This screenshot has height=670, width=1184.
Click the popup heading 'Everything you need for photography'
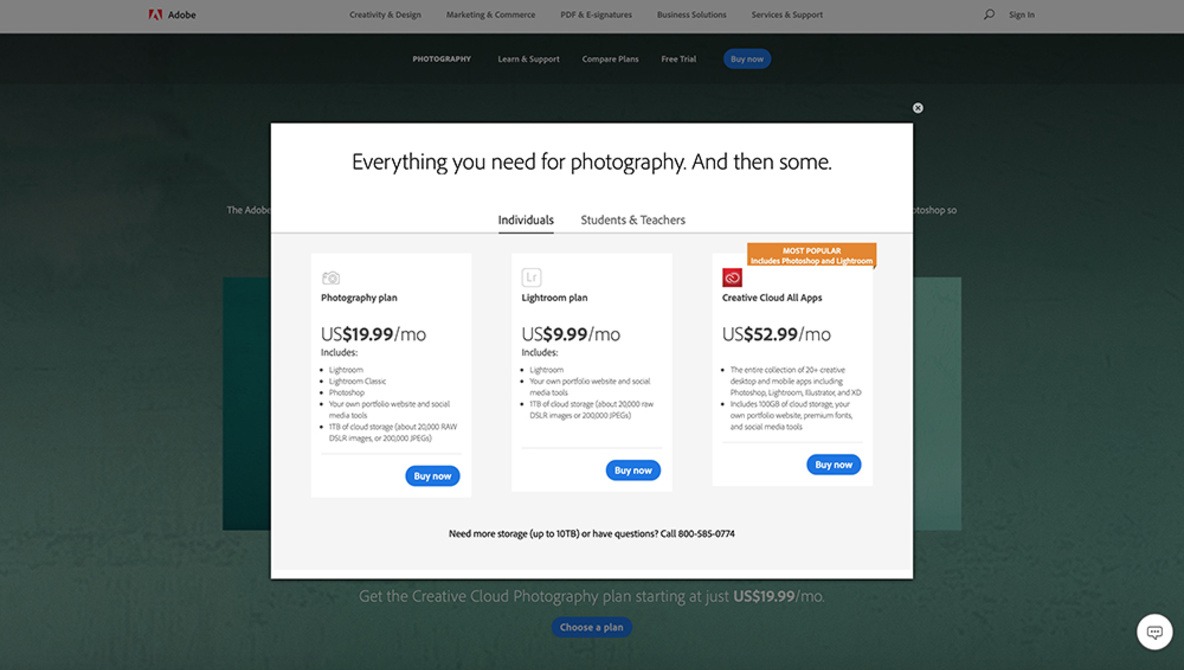[x=591, y=162]
